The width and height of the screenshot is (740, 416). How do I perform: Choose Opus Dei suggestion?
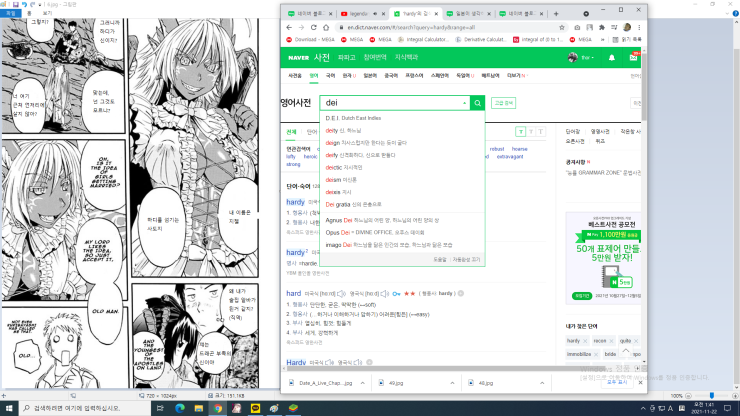403,232
